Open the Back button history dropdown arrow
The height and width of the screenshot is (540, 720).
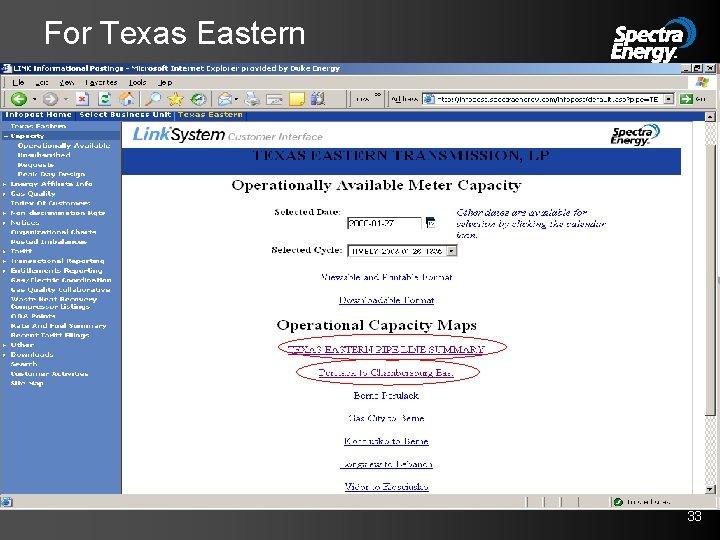point(34,99)
